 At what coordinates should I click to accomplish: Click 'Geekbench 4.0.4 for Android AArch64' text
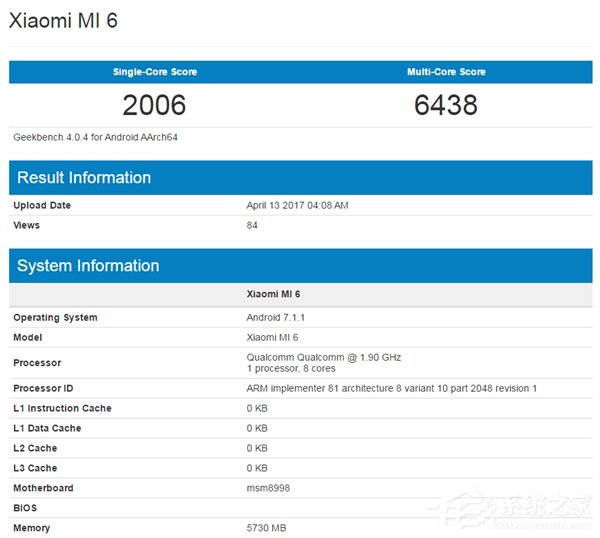[x=95, y=137]
